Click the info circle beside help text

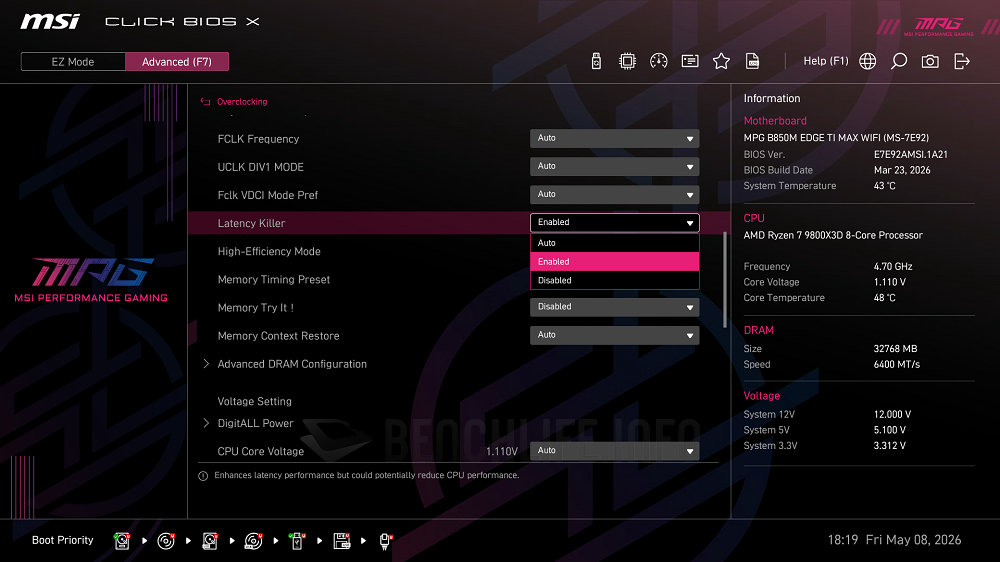[203, 476]
